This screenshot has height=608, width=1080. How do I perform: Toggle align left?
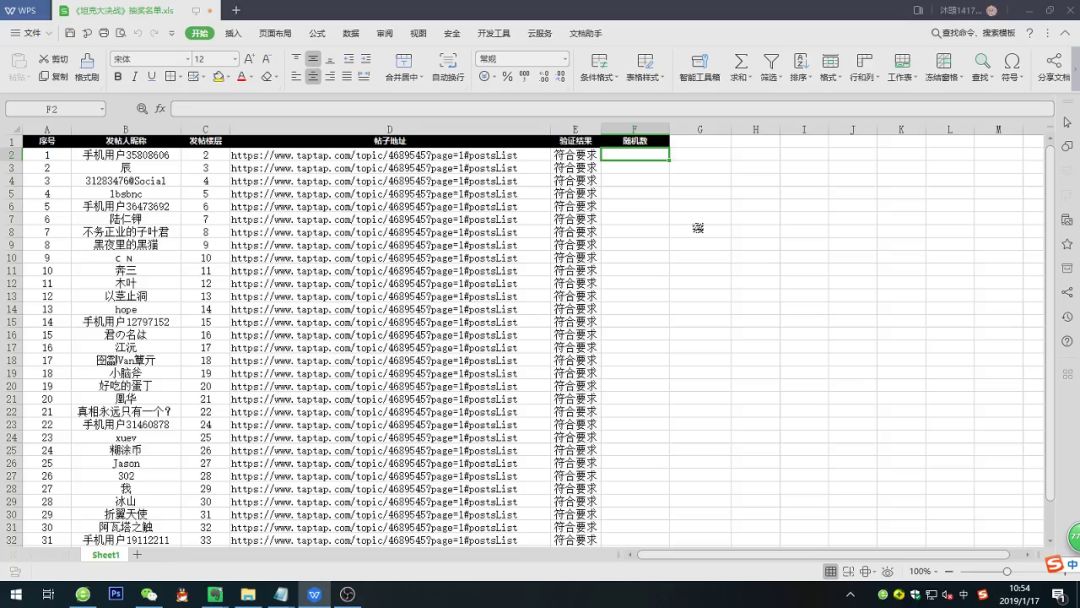coord(296,76)
